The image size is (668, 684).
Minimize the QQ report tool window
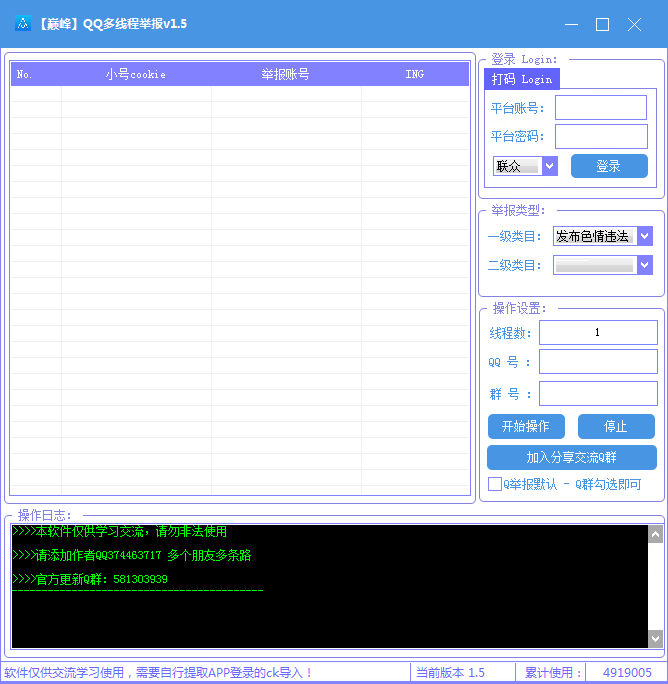point(571,24)
